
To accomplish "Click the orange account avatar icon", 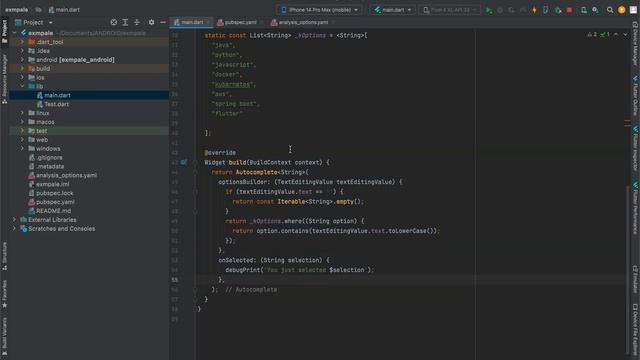I will (621, 10).
